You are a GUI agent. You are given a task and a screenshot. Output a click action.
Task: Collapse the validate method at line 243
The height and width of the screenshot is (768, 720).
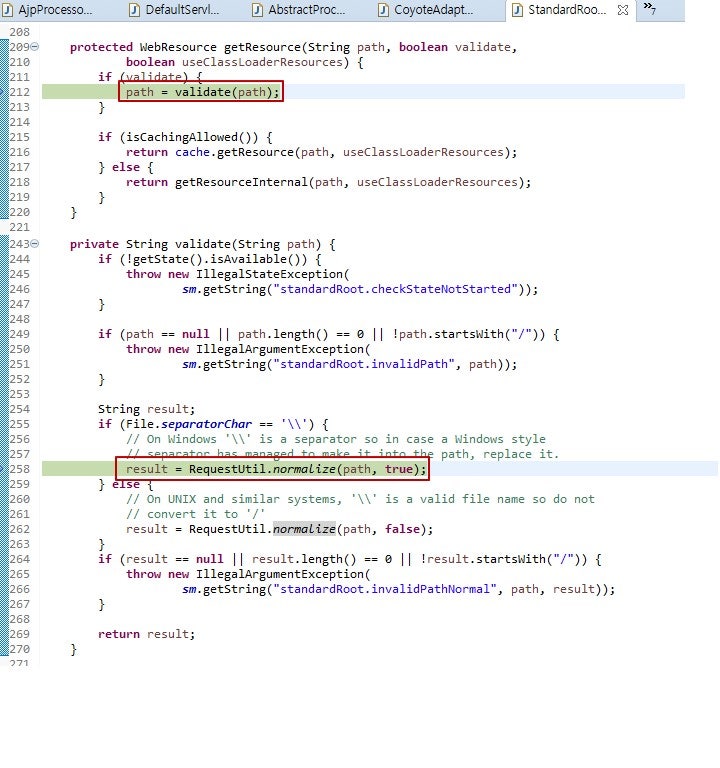[35, 243]
